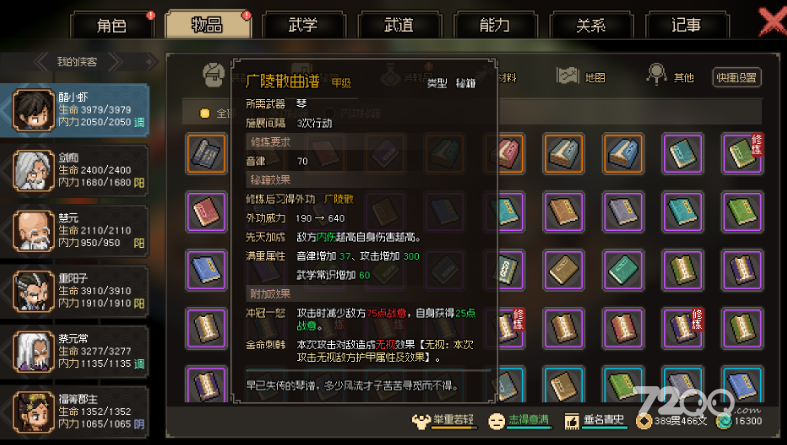This screenshot has height=445, width=787.
Task: Select 福菁郡主 portrait in the hero list
Action: tap(34, 411)
